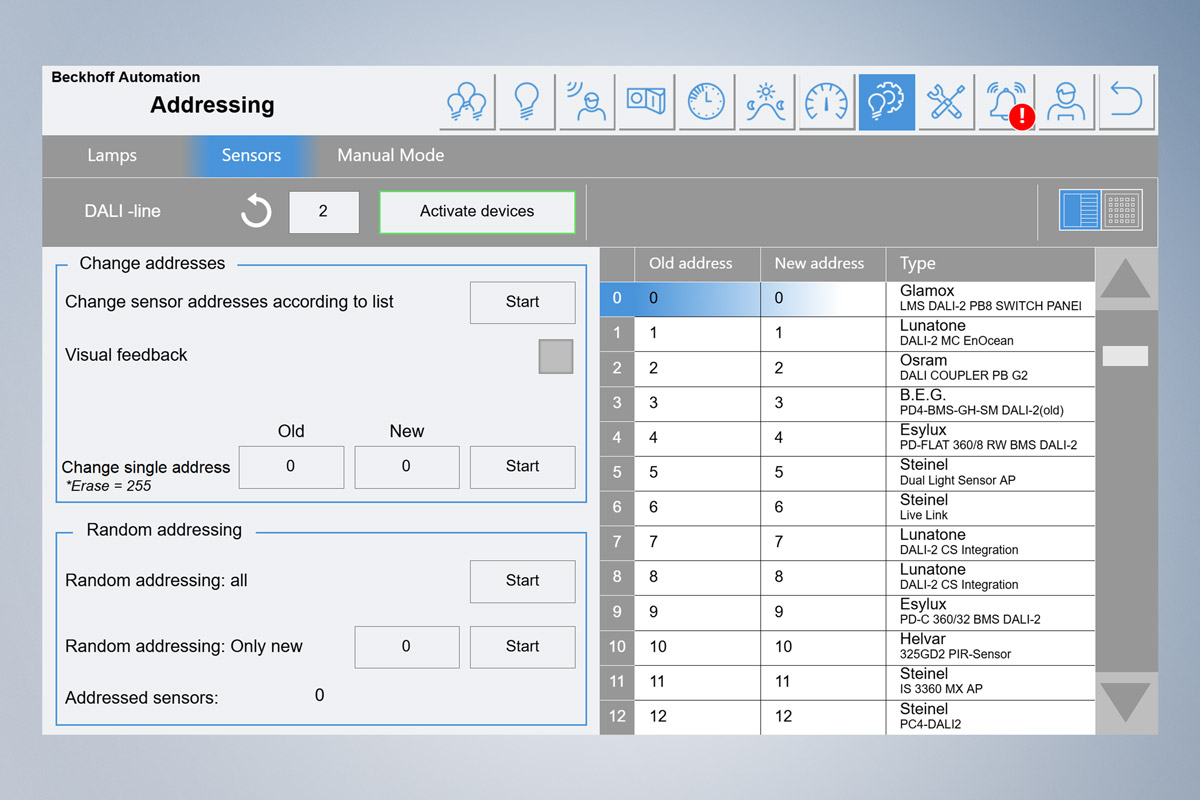Enable the Visual feedback checkbox

coord(555,355)
